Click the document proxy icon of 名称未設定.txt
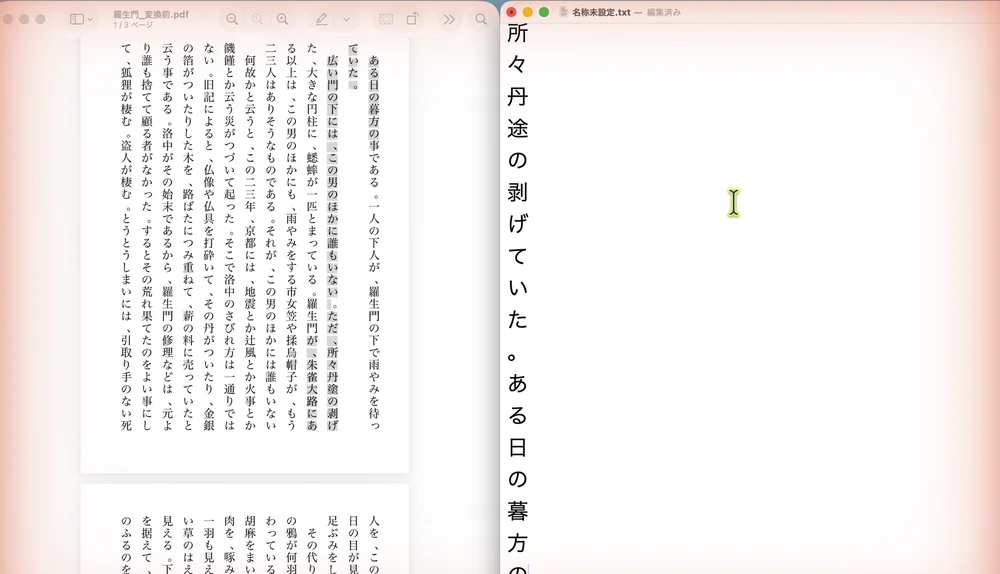 563,11
